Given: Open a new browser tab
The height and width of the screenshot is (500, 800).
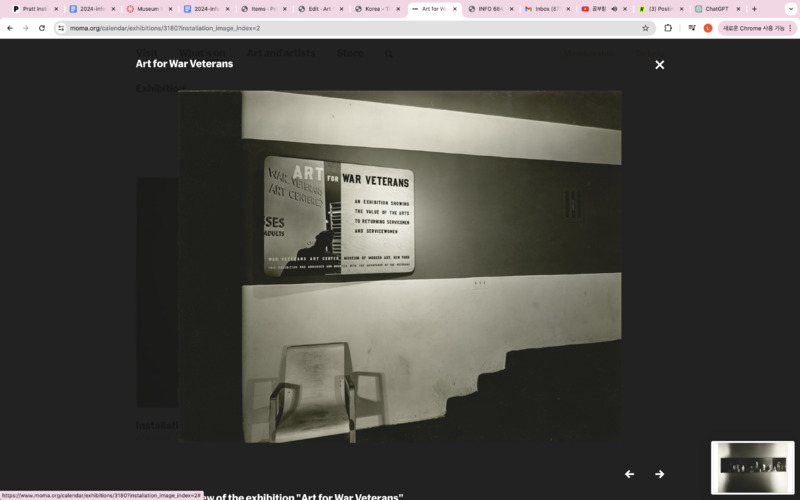Looking at the screenshot, I should (754, 9).
